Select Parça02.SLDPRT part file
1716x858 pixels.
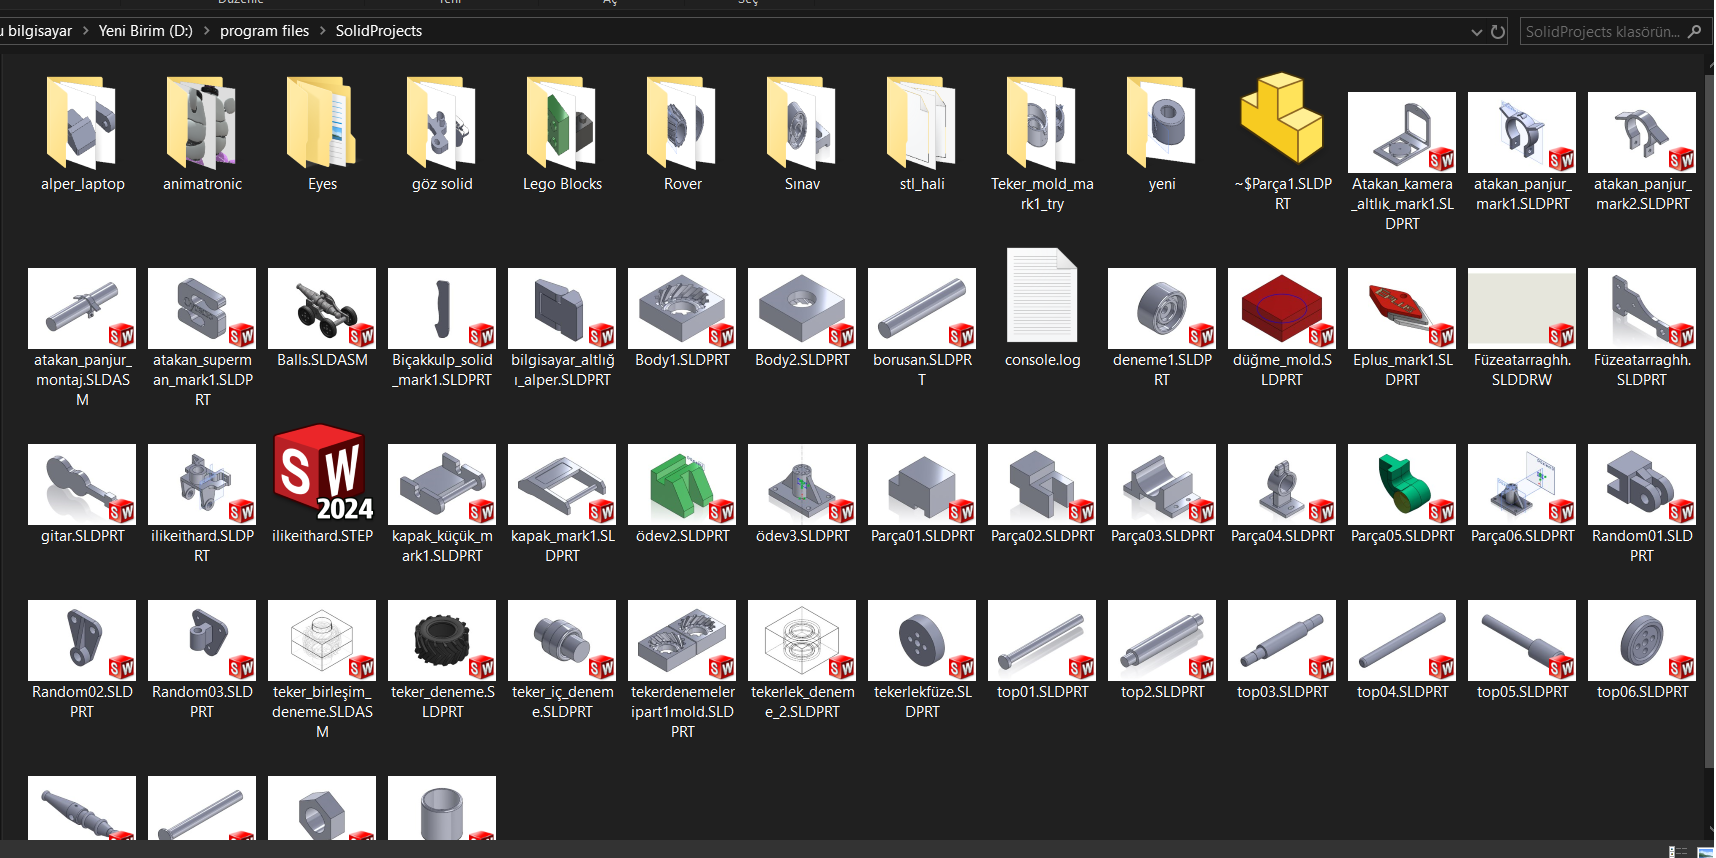pyautogui.click(x=1042, y=495)
